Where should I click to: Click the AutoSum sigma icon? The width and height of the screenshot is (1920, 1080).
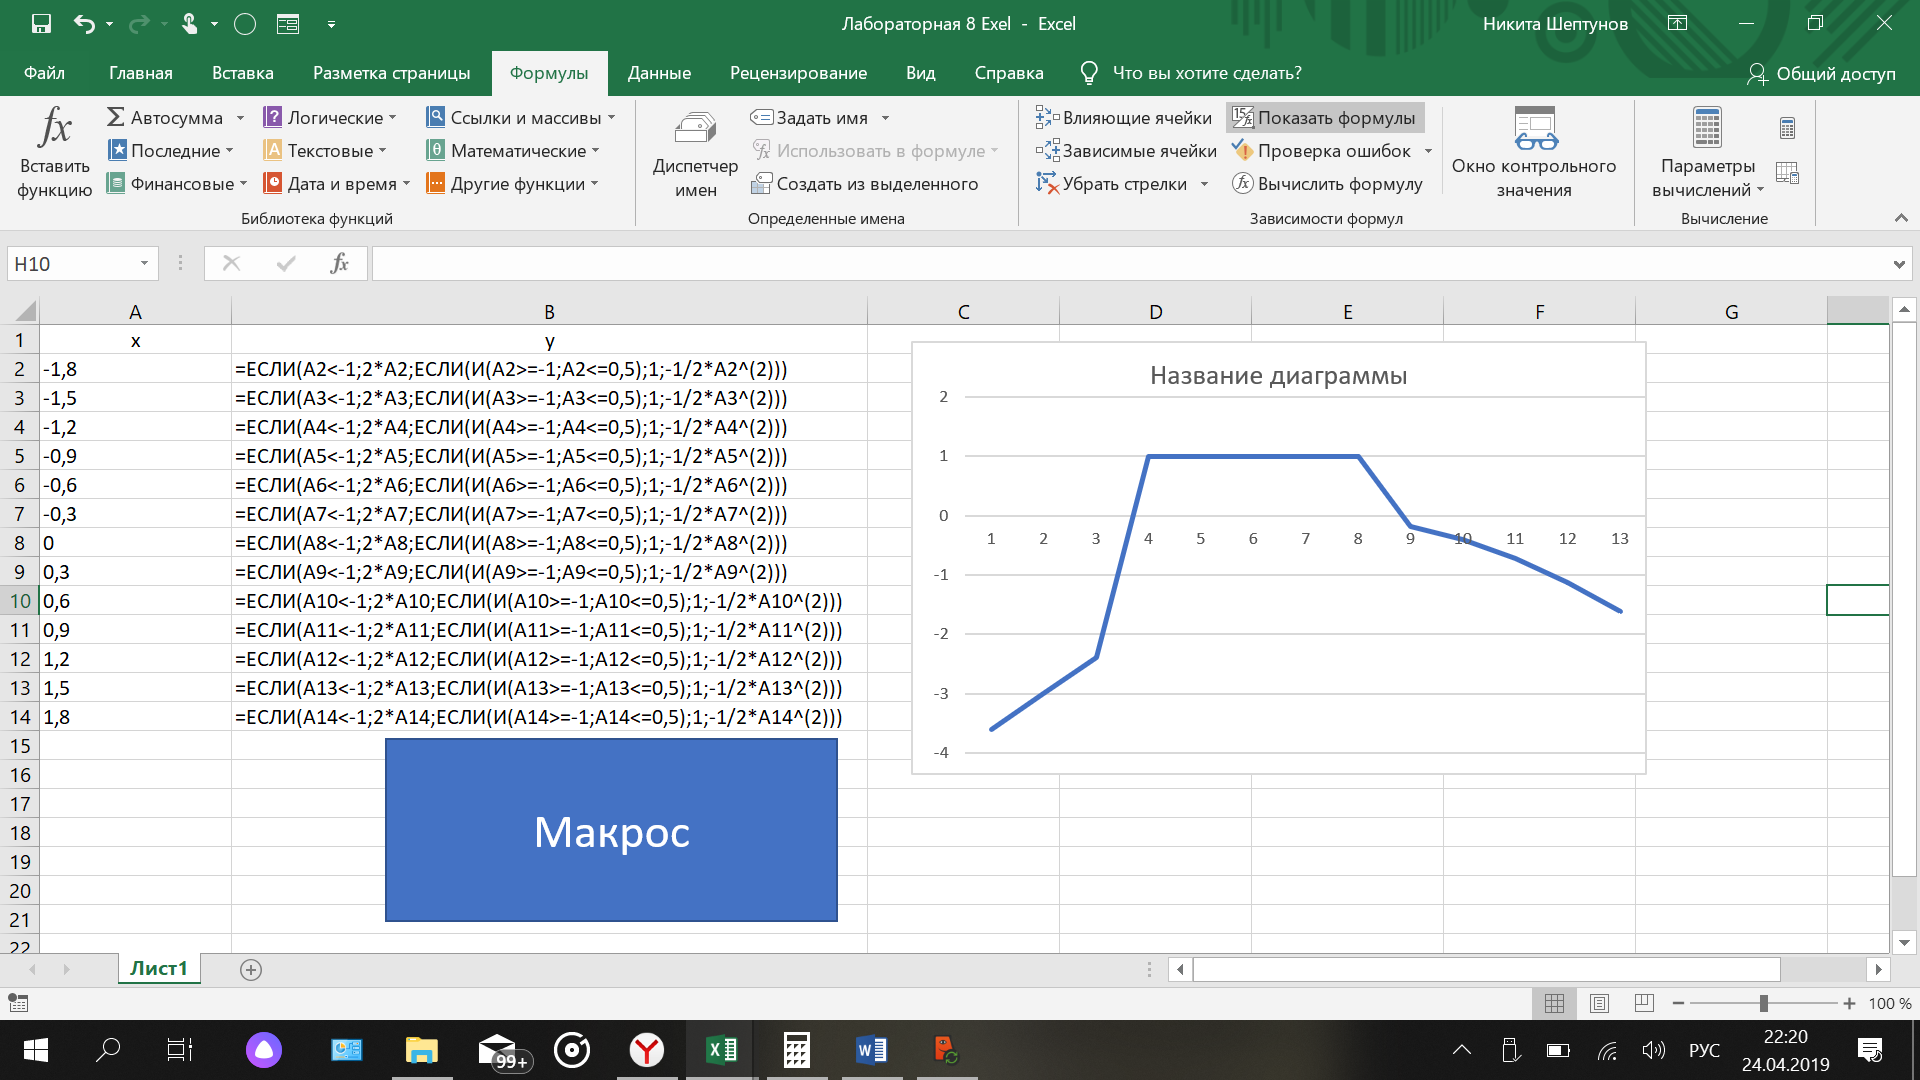[116, 117]
